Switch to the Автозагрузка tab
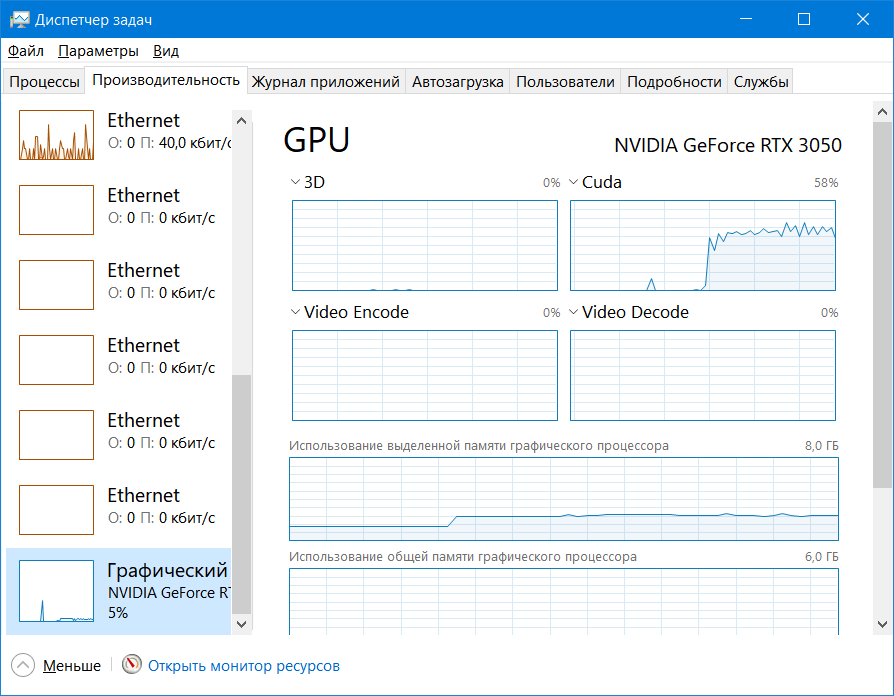Screen dimensions: 894x696 (x=457, y=82)
